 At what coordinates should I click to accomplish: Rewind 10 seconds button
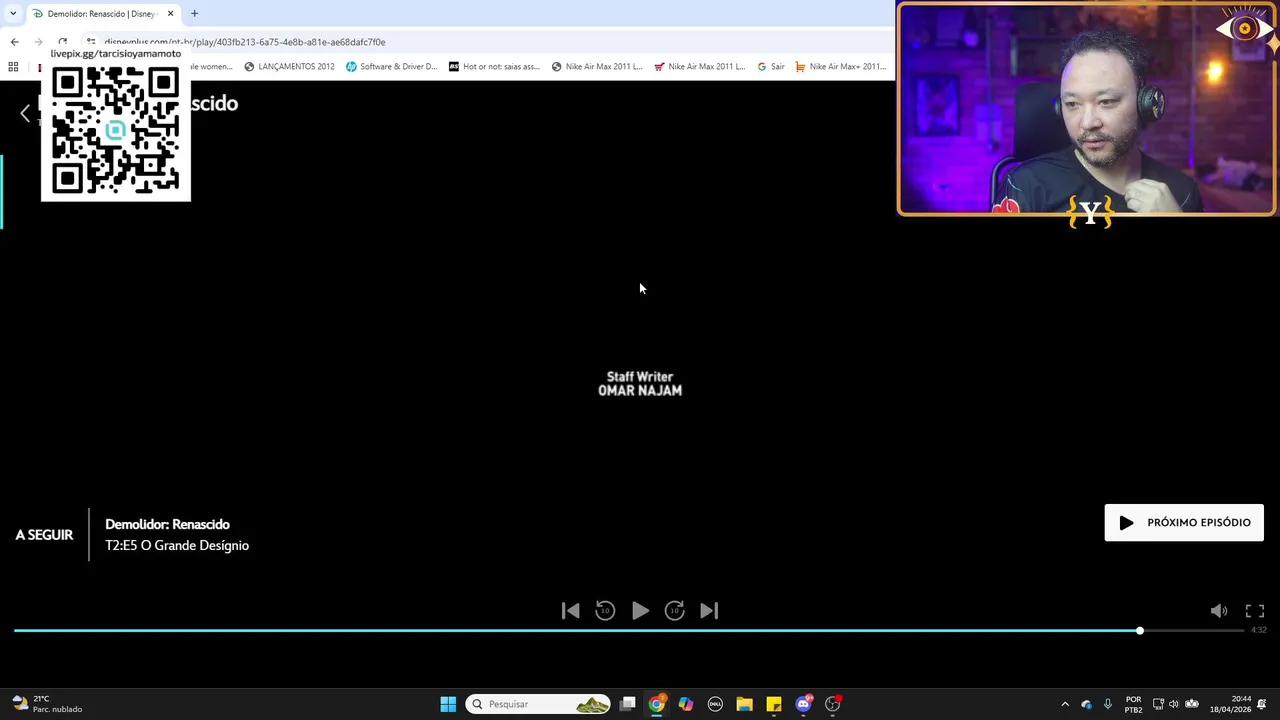[605, 610]
